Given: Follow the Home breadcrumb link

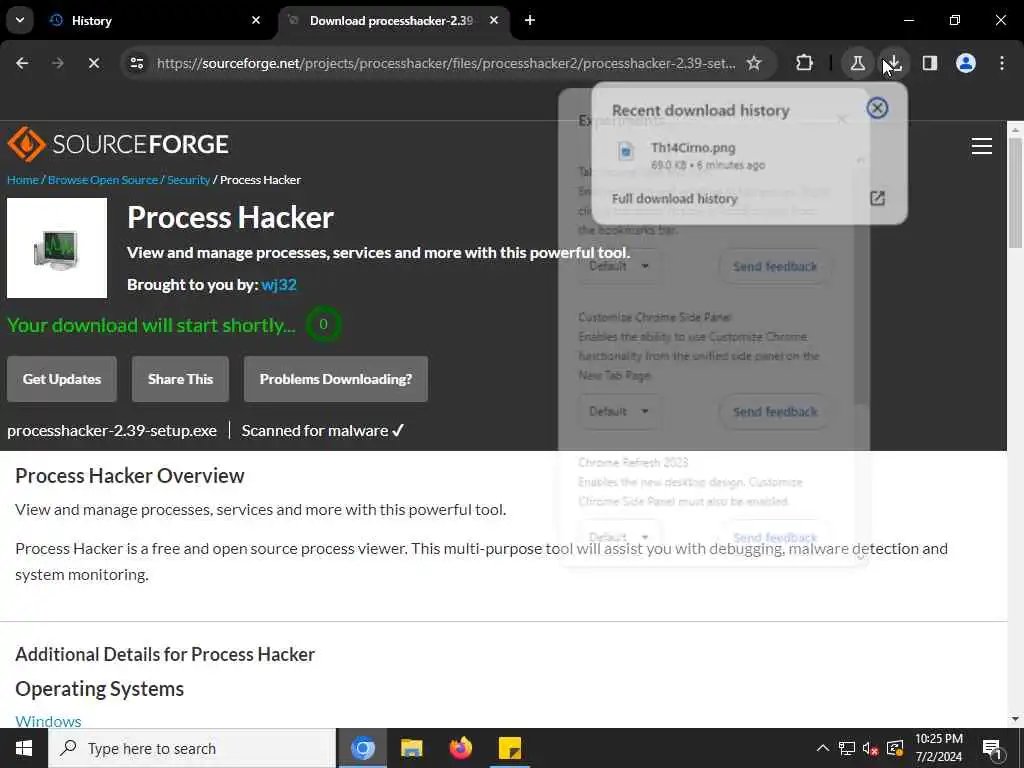Looking at the screenshot, I should (23, 180).
